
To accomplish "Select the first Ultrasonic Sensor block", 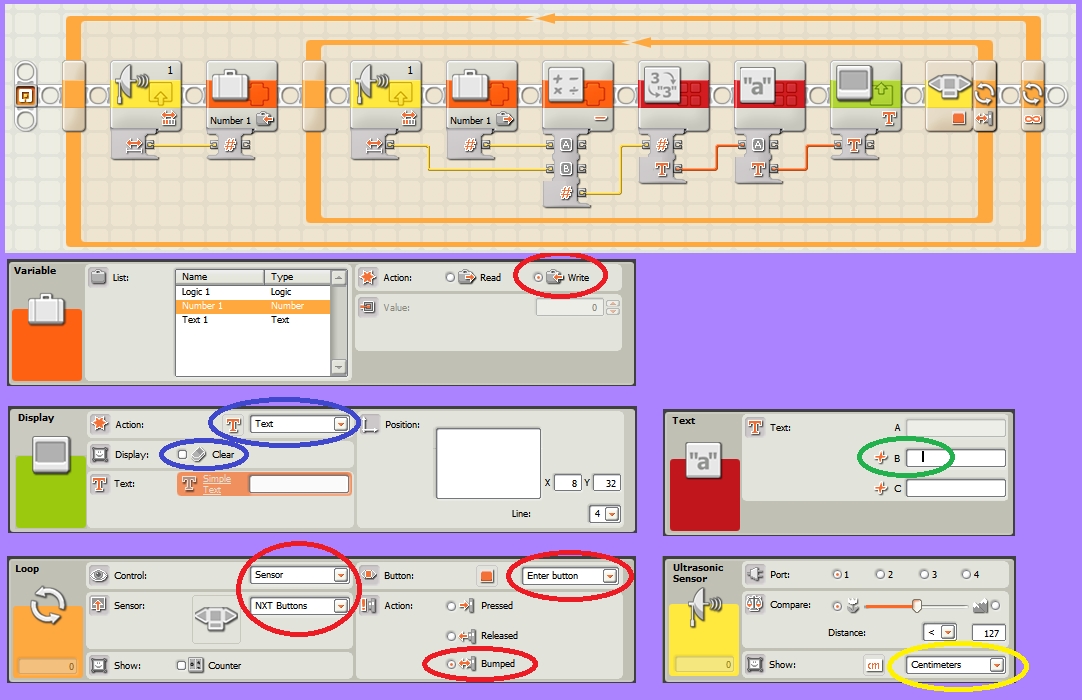I will click(146, 95).
